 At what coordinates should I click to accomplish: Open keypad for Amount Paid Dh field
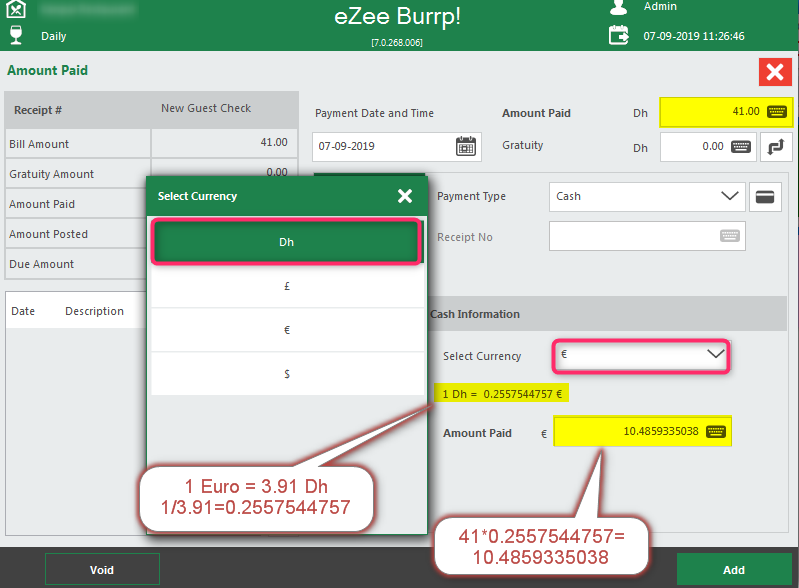click(x=777, y=112)
